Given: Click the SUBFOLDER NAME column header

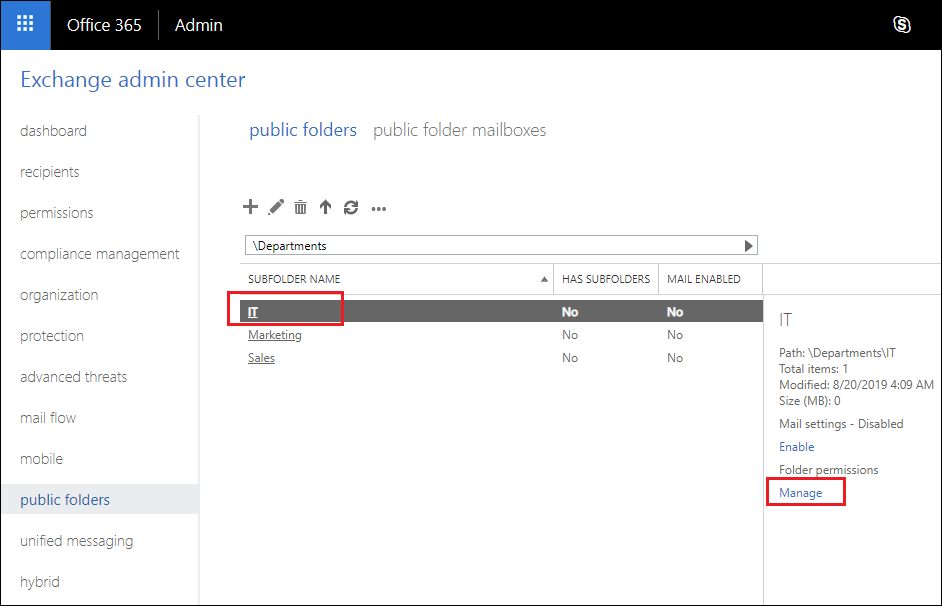Looking at the screenshot, I should pos(294,279).
